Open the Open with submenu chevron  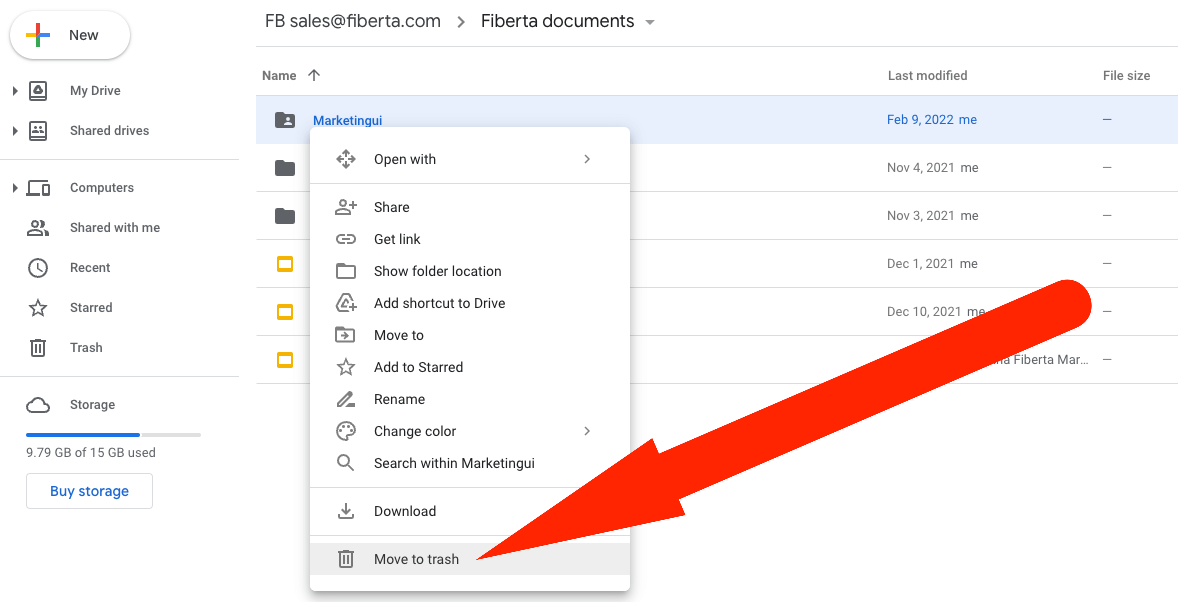587,159
